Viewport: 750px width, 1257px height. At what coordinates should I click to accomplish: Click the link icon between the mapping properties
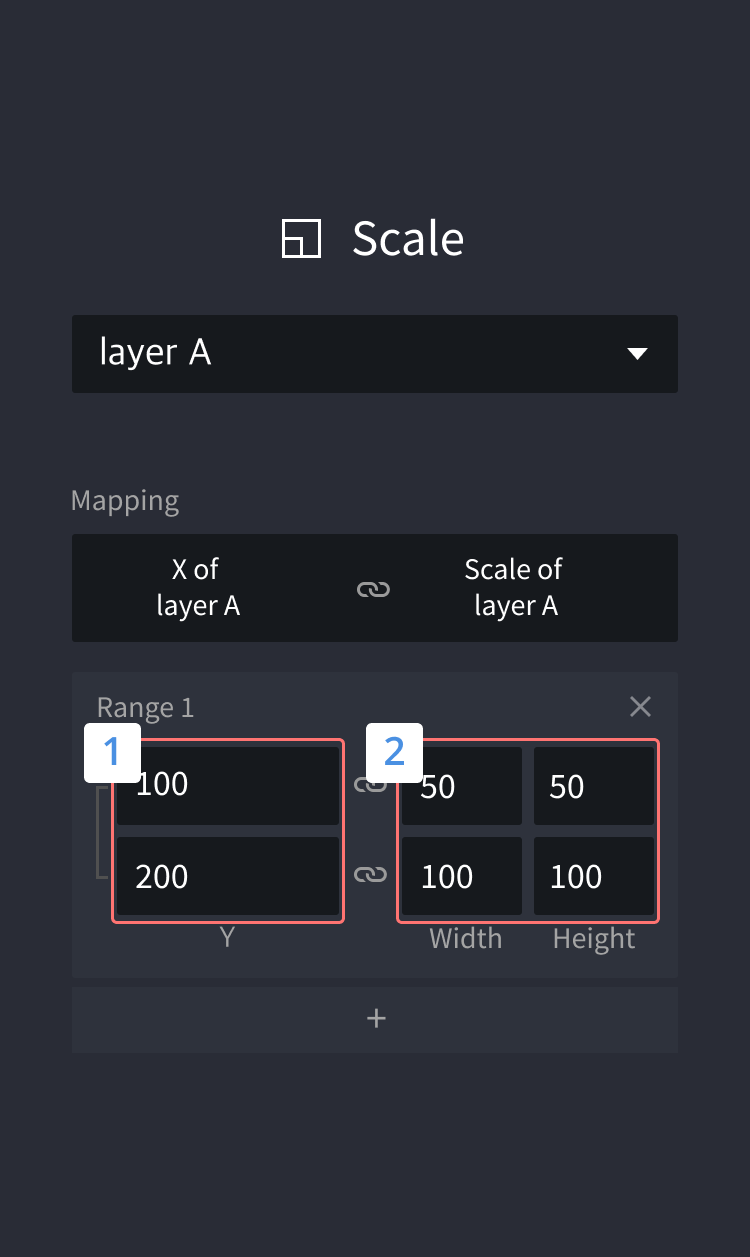pyautogui.click(x=374, y=589)
